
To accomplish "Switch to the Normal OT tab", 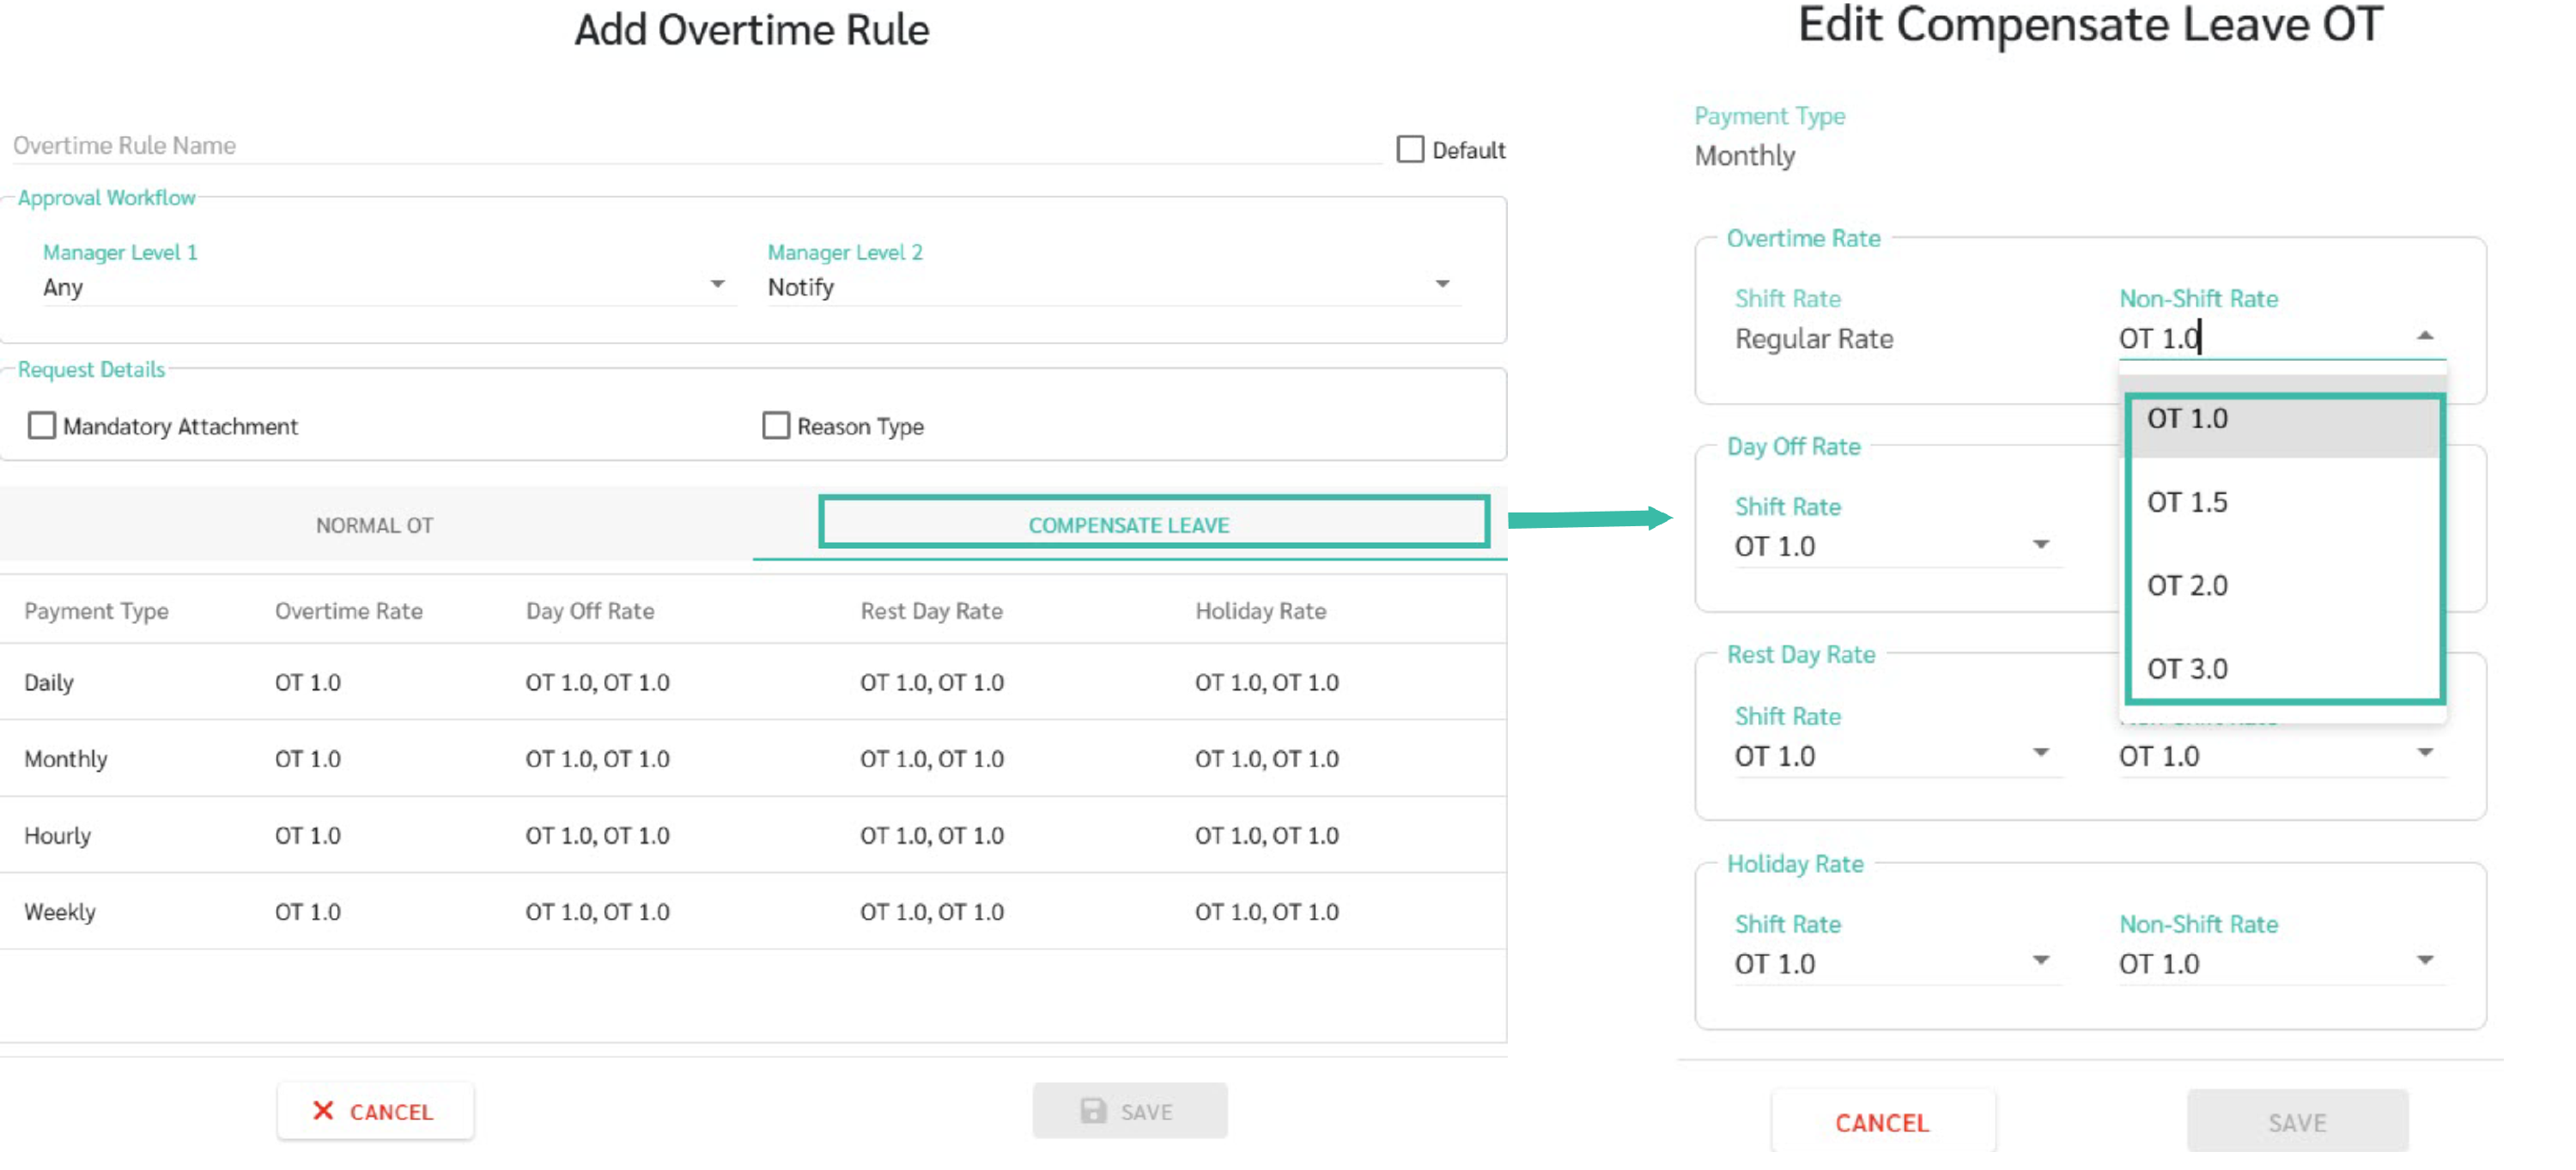I will coord(375,524).
